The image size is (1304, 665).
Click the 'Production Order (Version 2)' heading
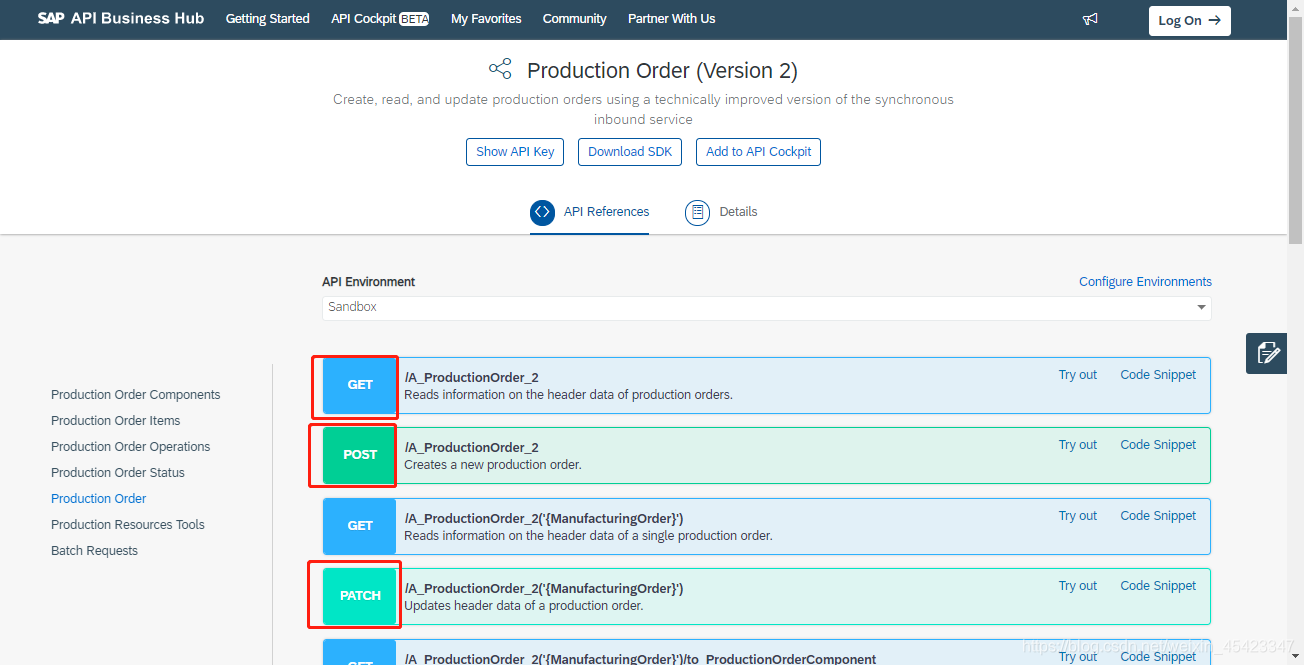tap(662, 71)
